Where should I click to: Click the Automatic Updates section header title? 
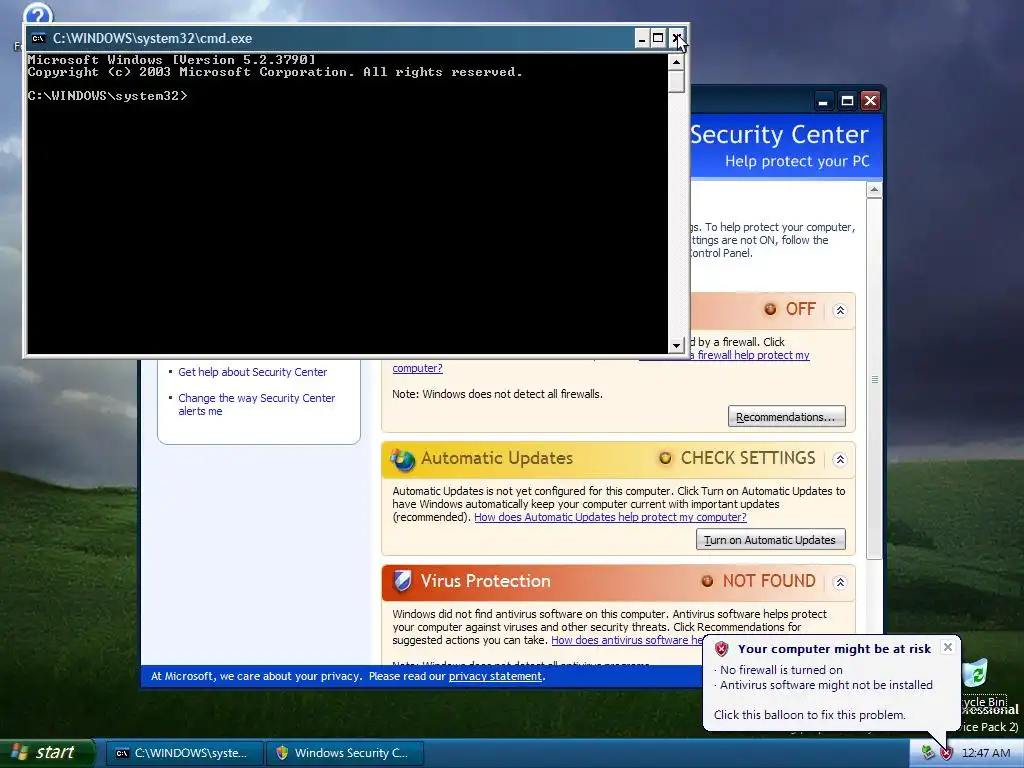coord(496,458)
